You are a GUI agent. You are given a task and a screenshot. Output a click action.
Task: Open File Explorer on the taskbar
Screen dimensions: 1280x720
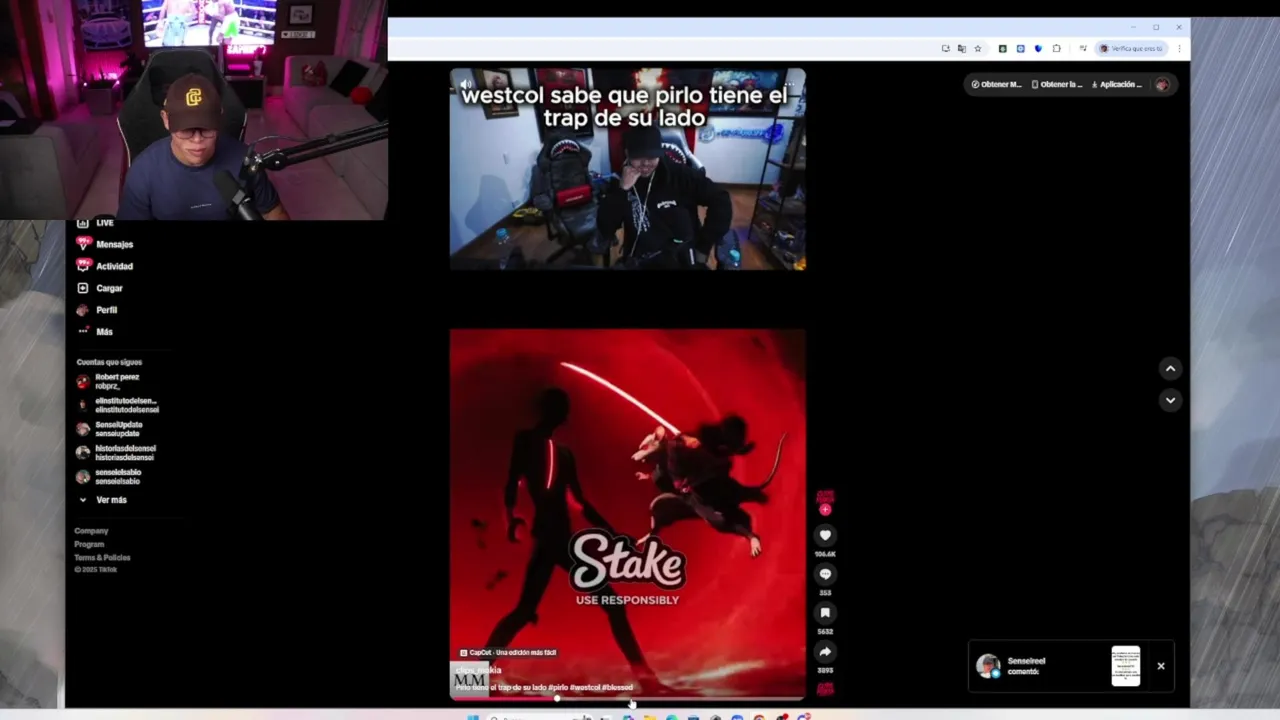[649, 717]
